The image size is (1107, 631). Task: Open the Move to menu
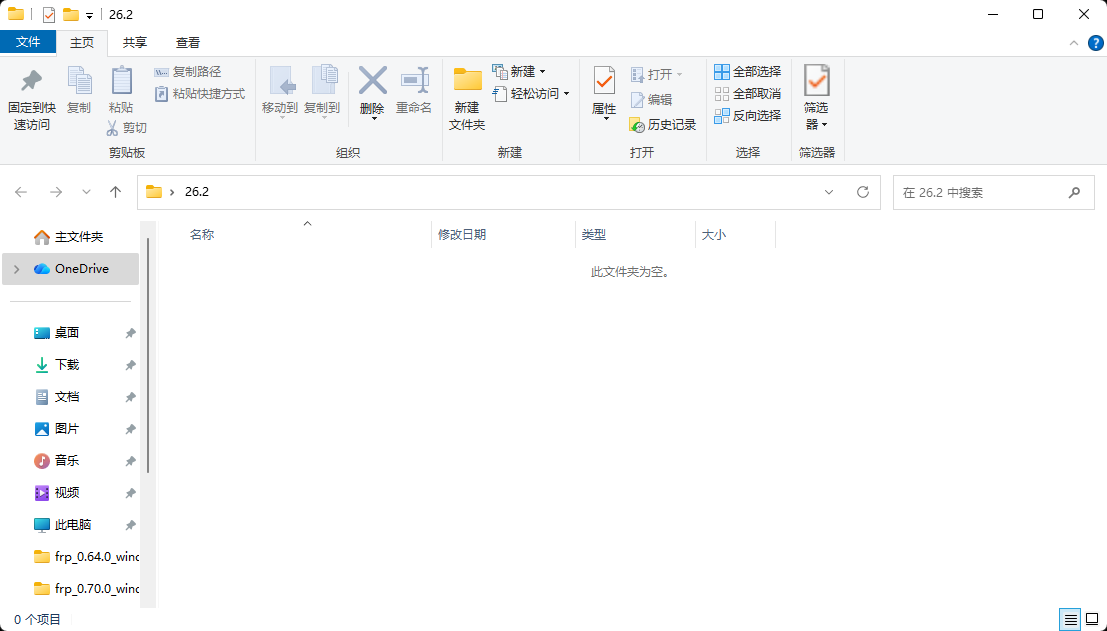[281, 92]
